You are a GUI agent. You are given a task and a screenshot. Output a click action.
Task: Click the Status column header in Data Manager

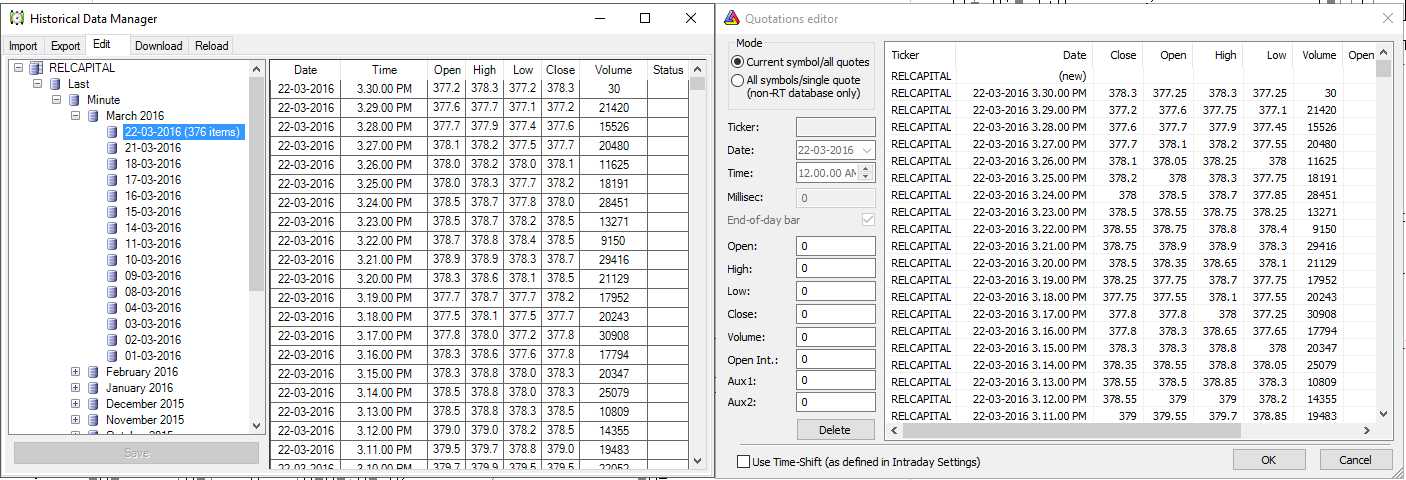pyautogui.click(x=668, y=70)
